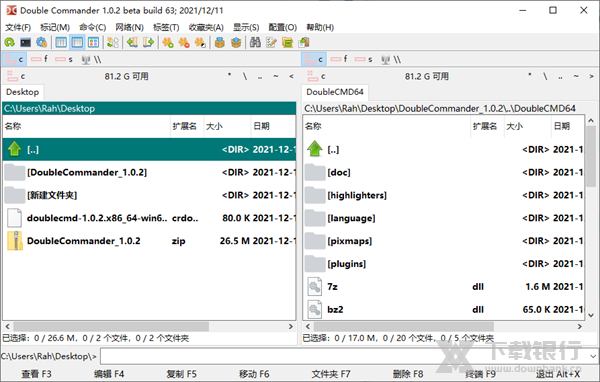Focus the command line input field
Image resolution: width=600 pixels, height=382 pixels.
coord(344,356)
